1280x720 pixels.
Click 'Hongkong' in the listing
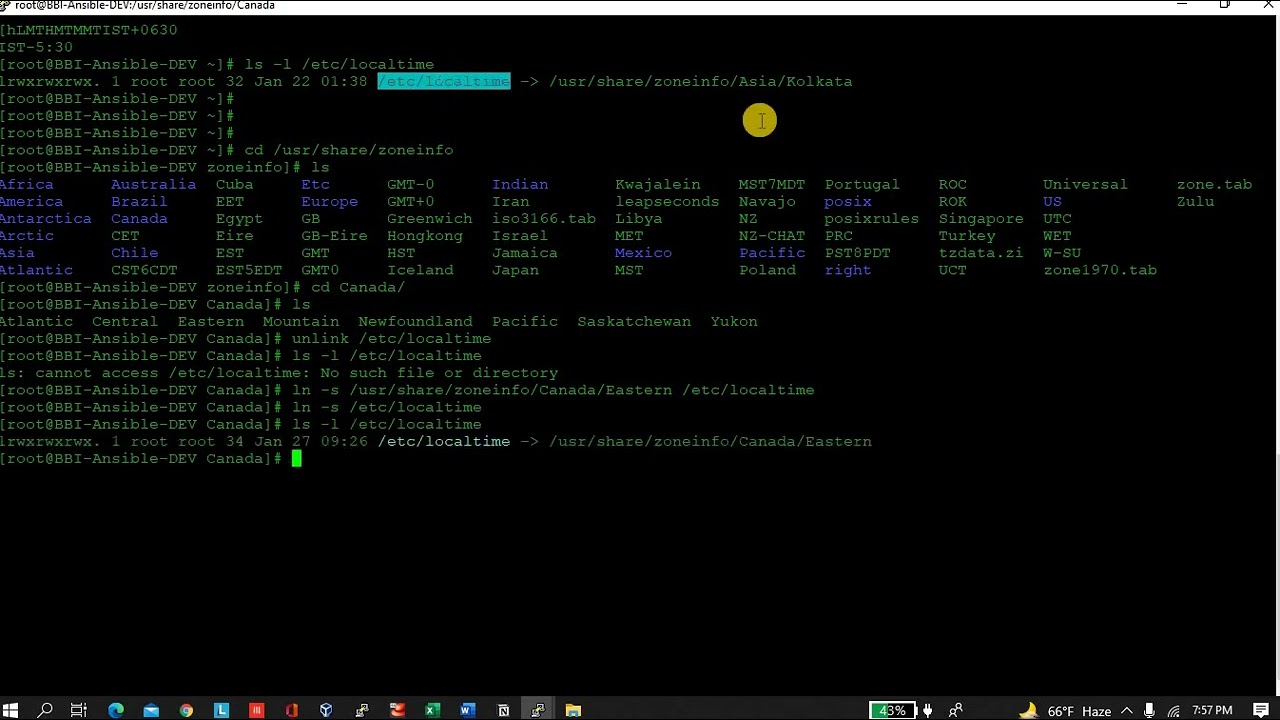(425, 235)
